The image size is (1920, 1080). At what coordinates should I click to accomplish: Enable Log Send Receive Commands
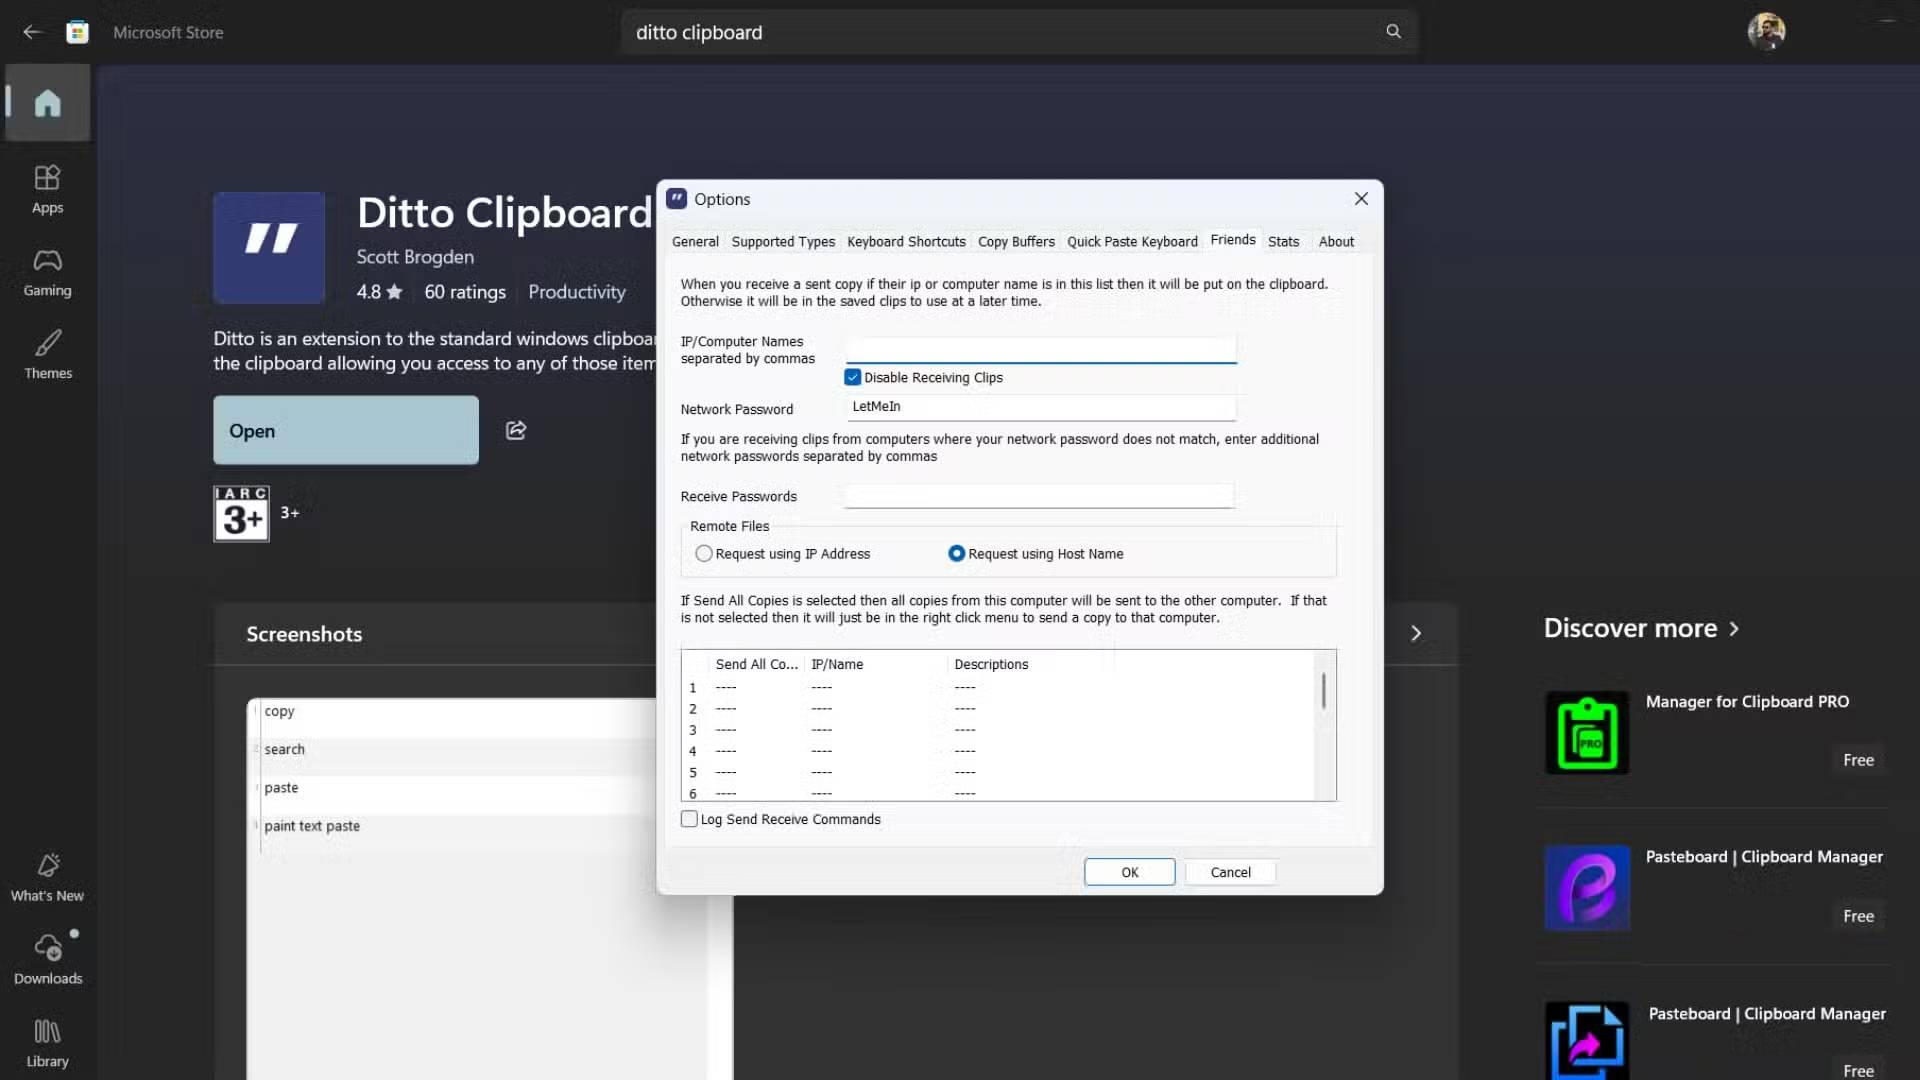click(689, 819)
